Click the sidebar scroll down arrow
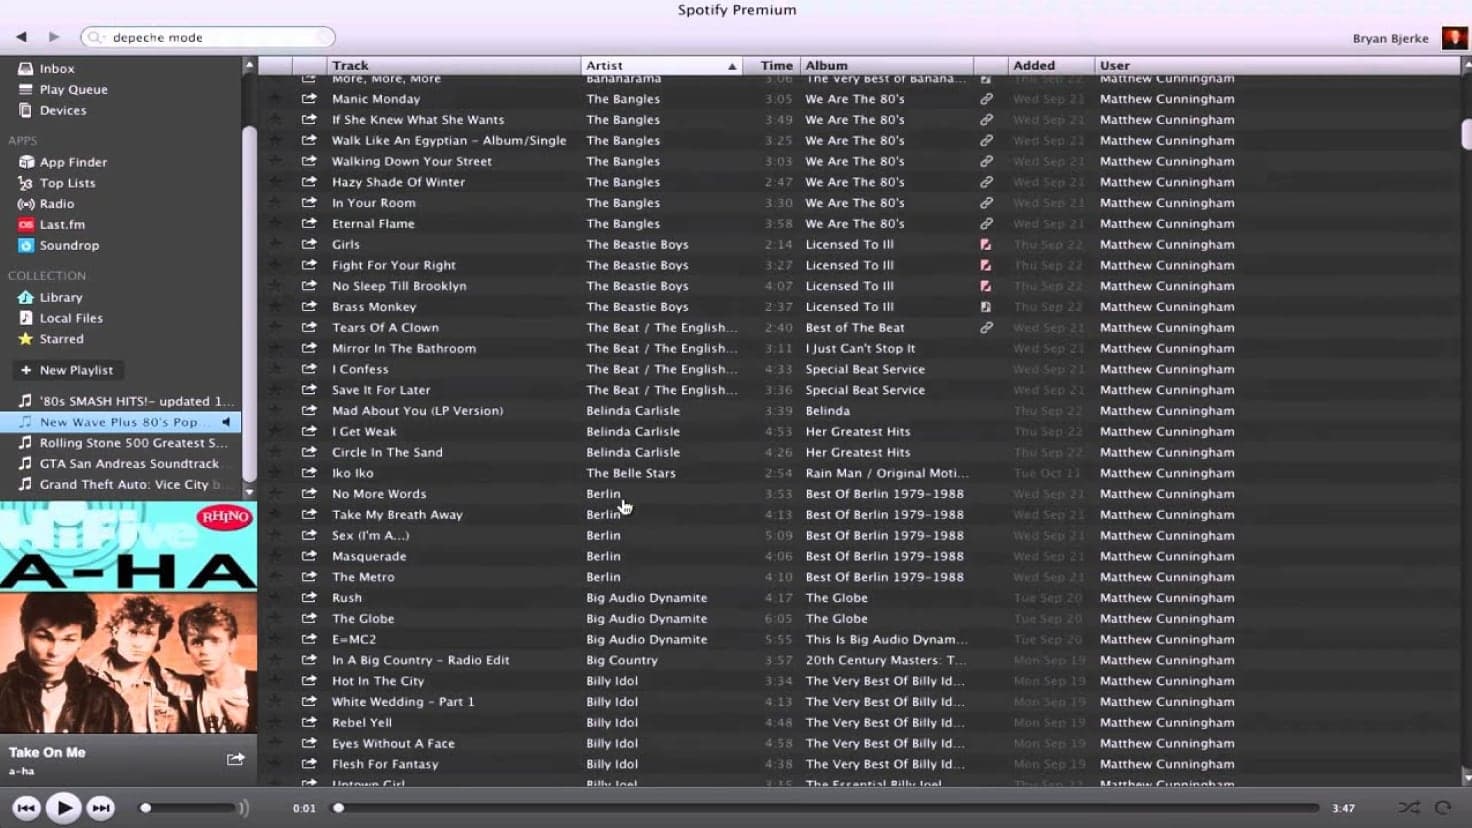1472x828 pixels. pyautogui.click(x=249, y=492)
